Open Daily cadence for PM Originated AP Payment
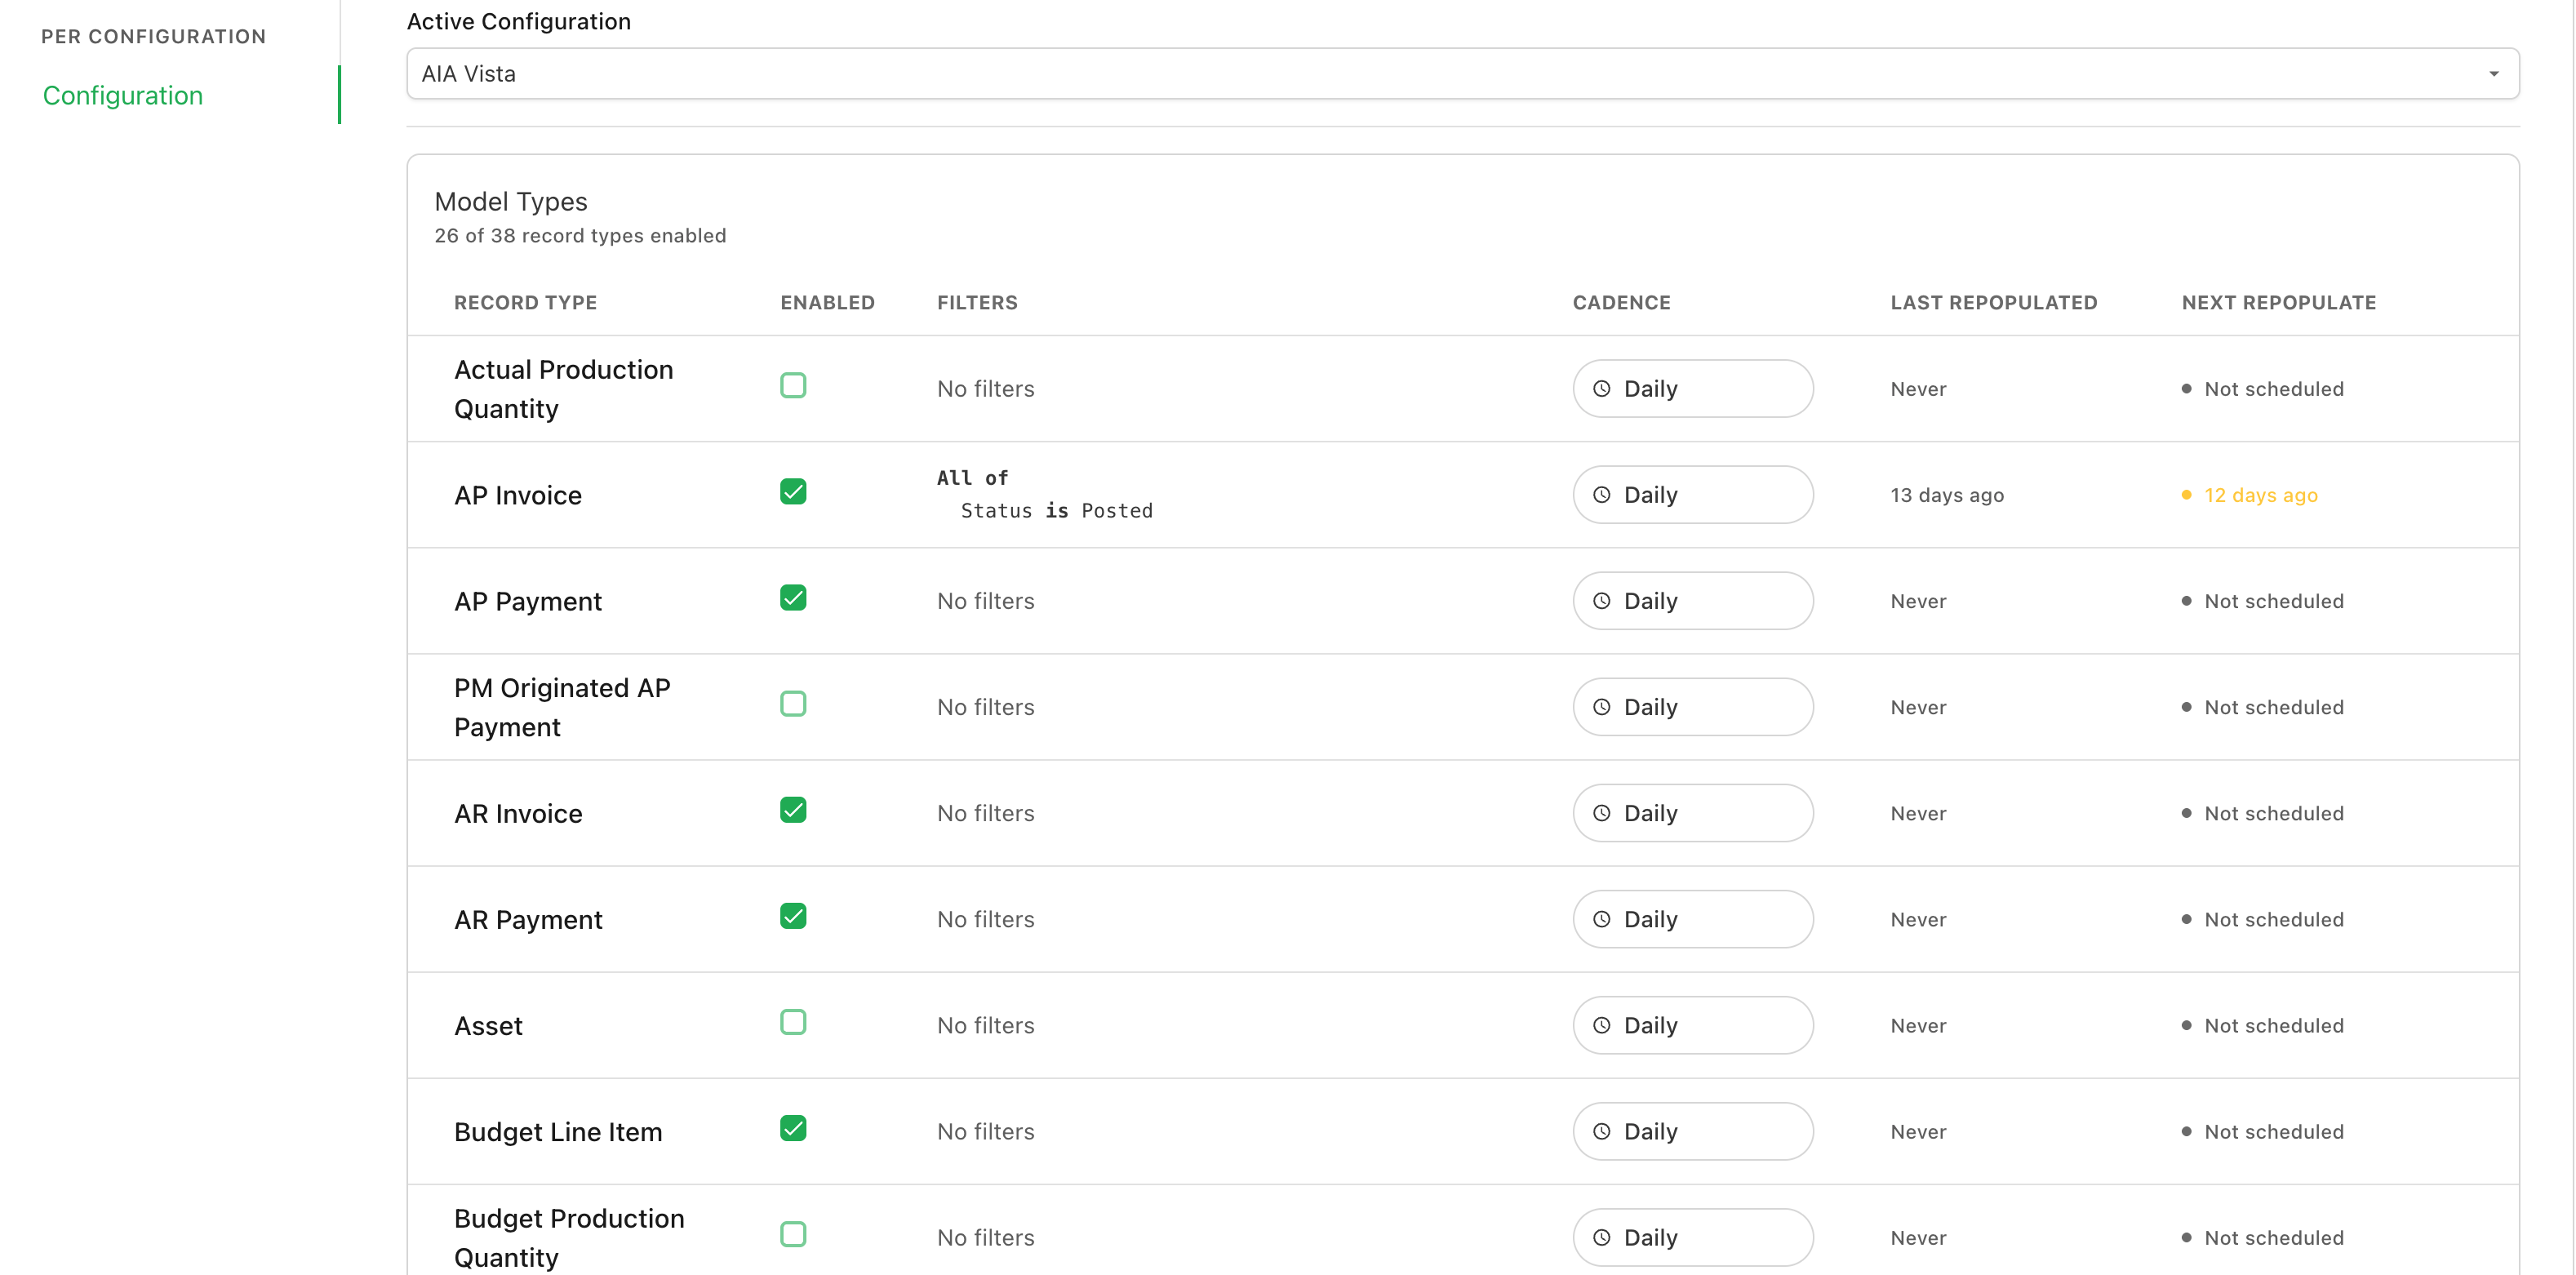The image size is (2576, 1275). pyautogui.click(x=1692, y=707)
